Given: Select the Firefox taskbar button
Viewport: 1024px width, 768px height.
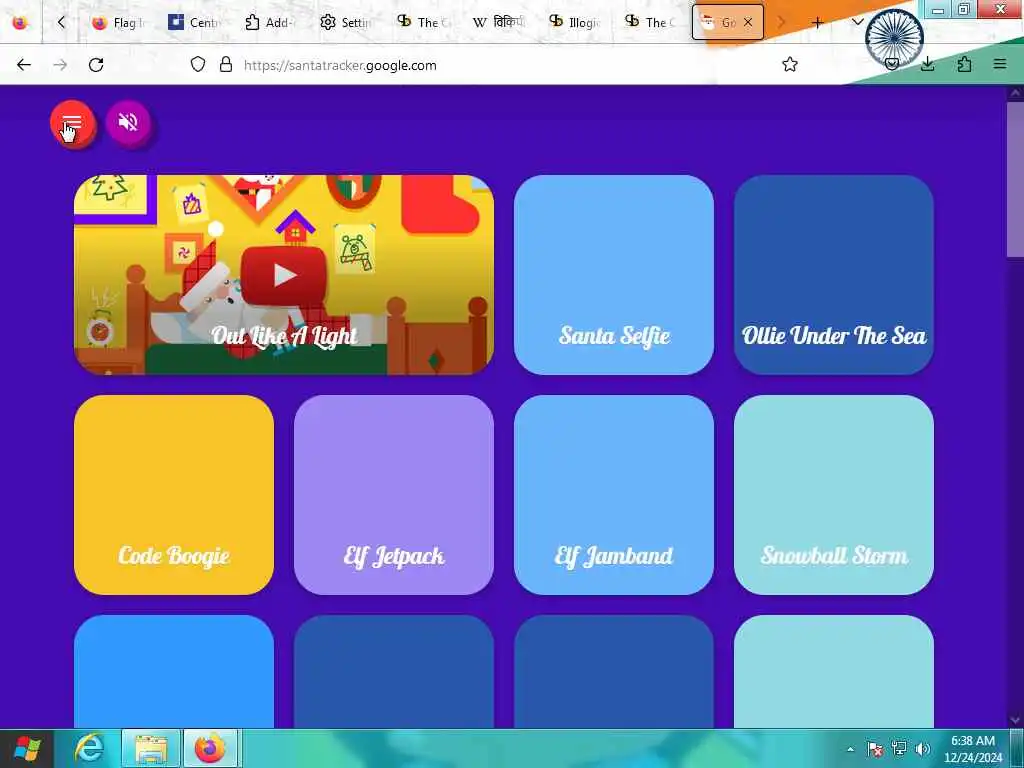Looking at the screenshot, I should (x=211, y=748).
